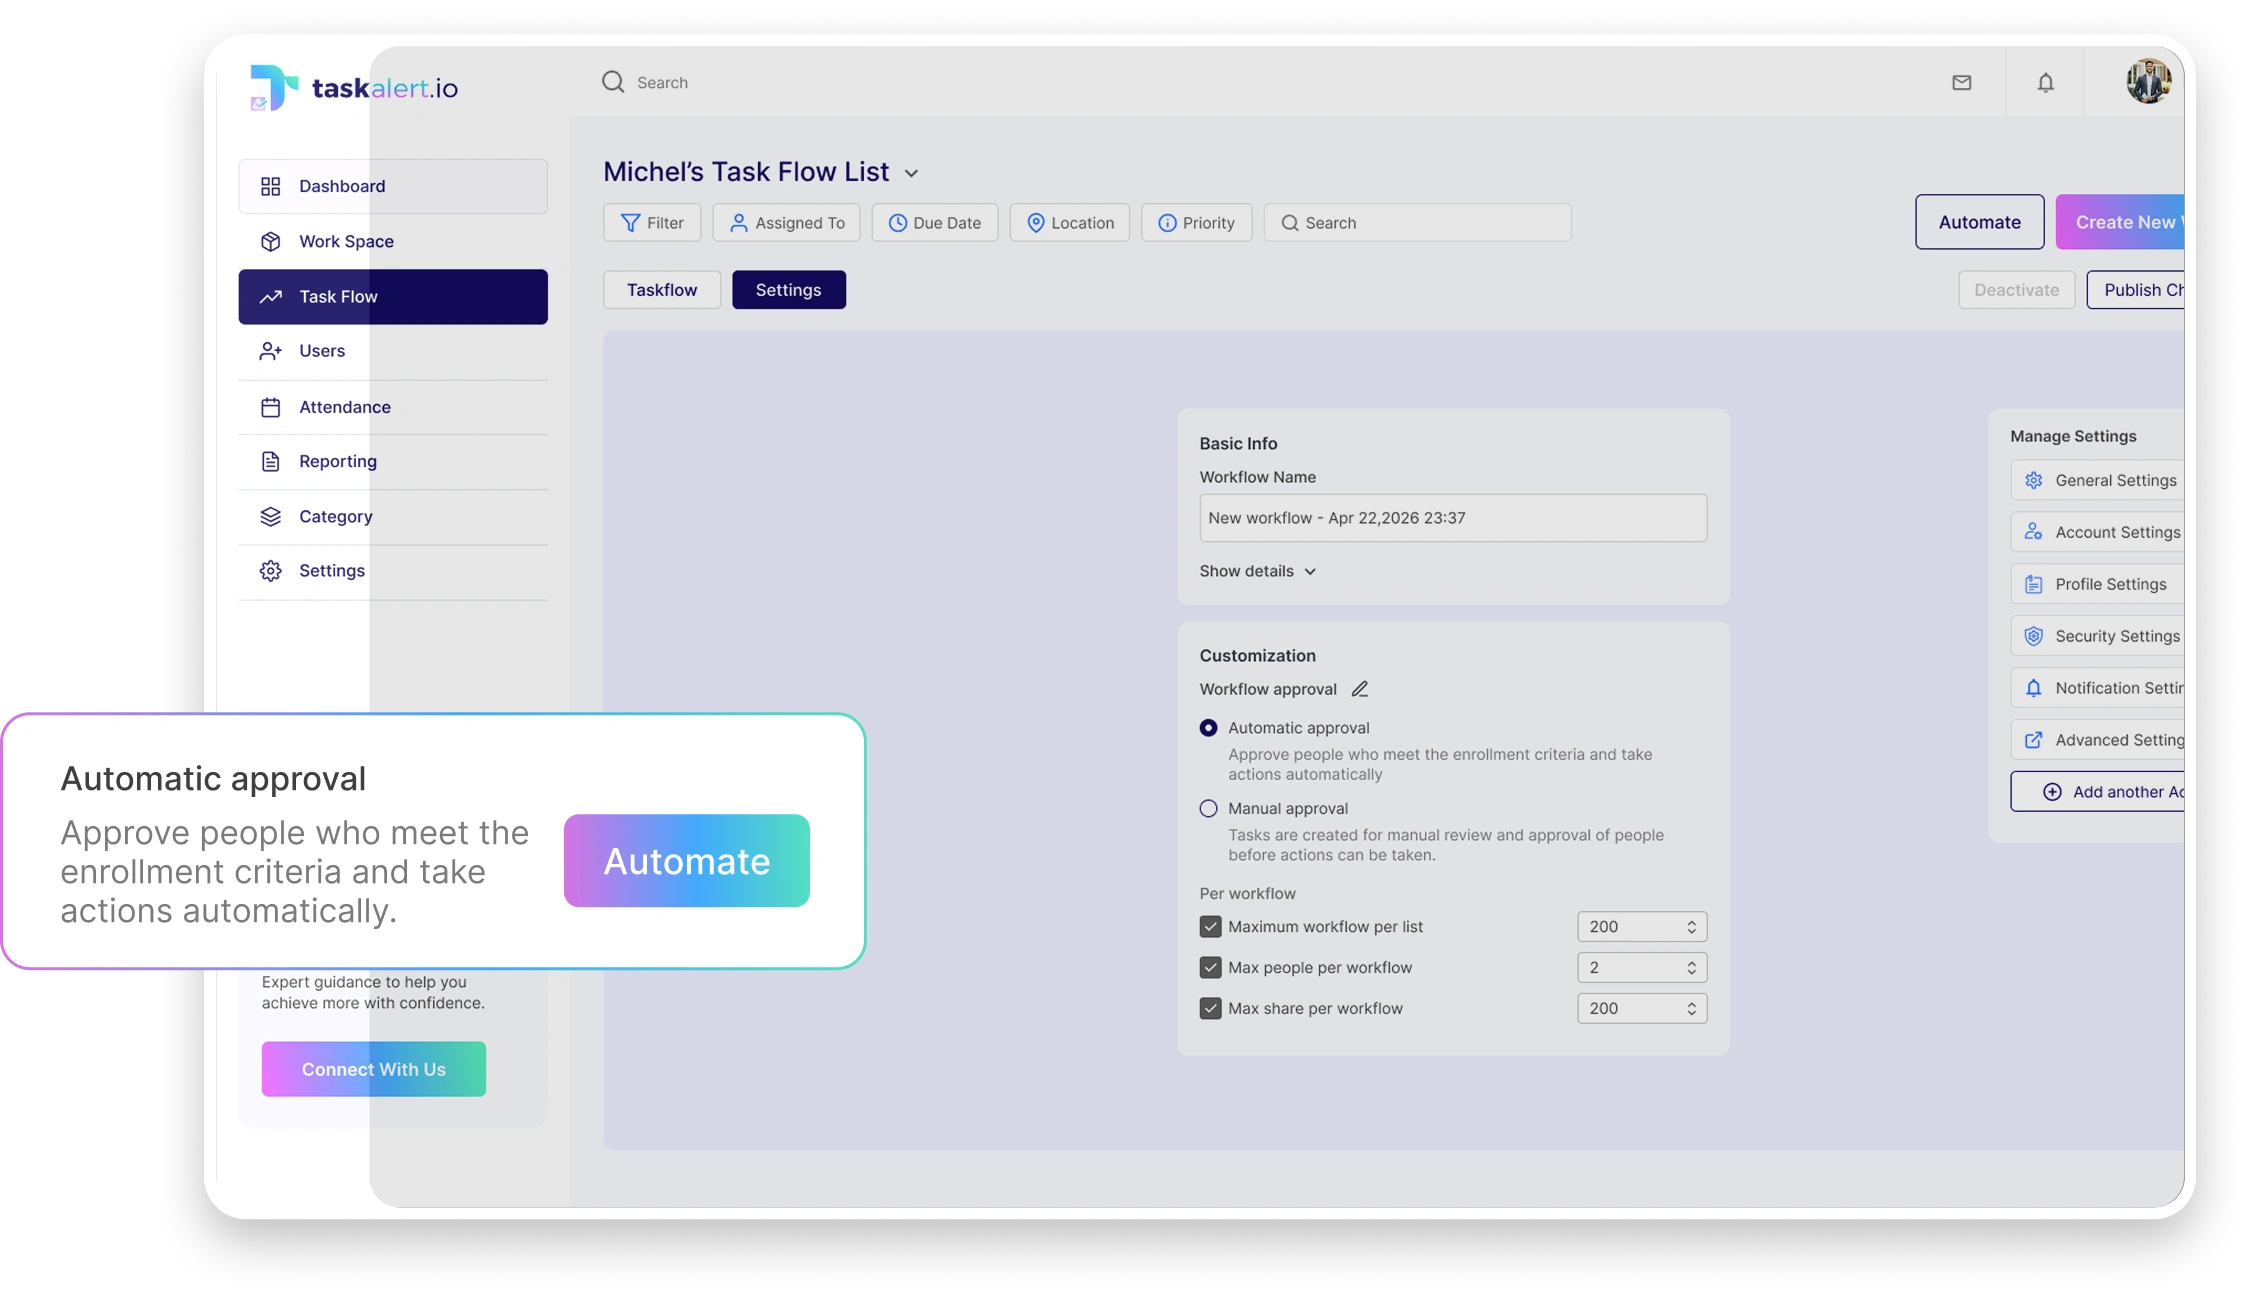The width and height of the screenshot is (2252, 1296).
Task: Open Reporting in the sidebar
Action: [x=393, y=461]
